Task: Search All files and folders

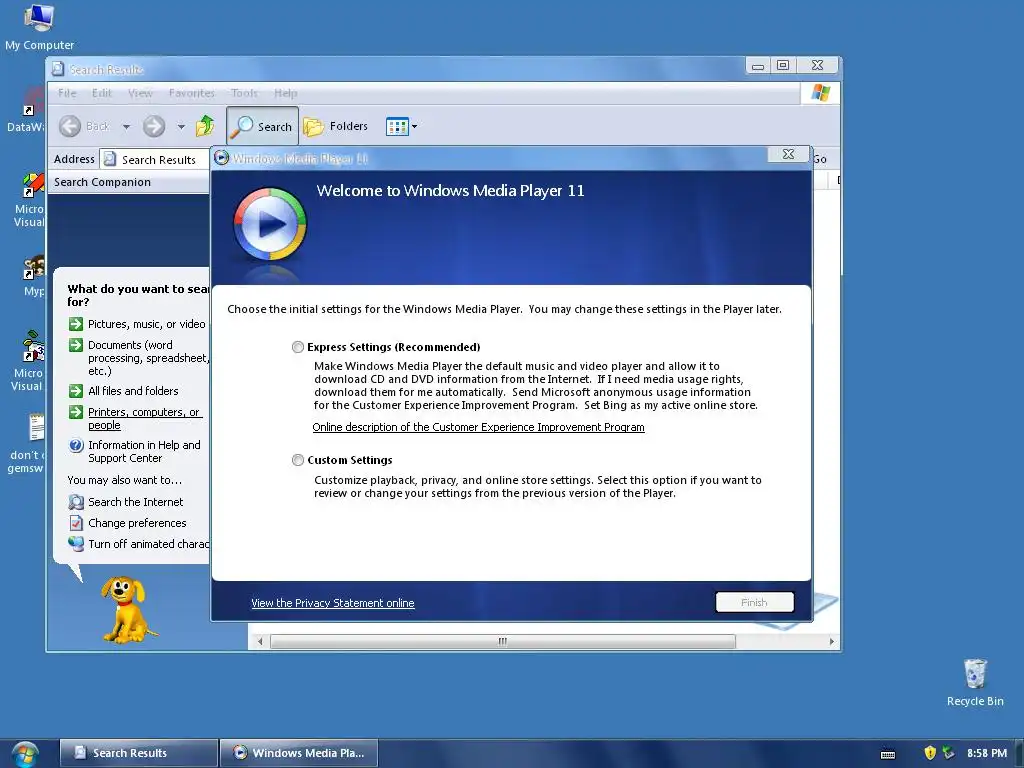Action: pos(133,391)
